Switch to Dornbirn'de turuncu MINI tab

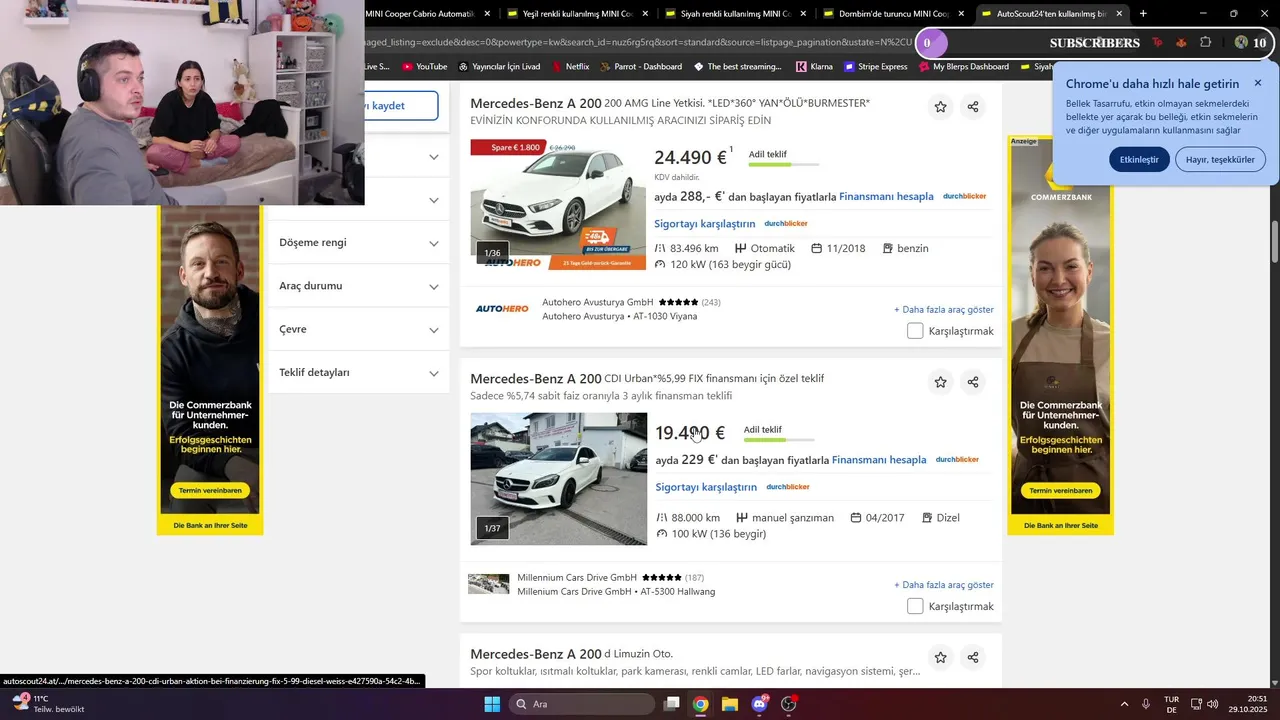click(x=894, y=14)
